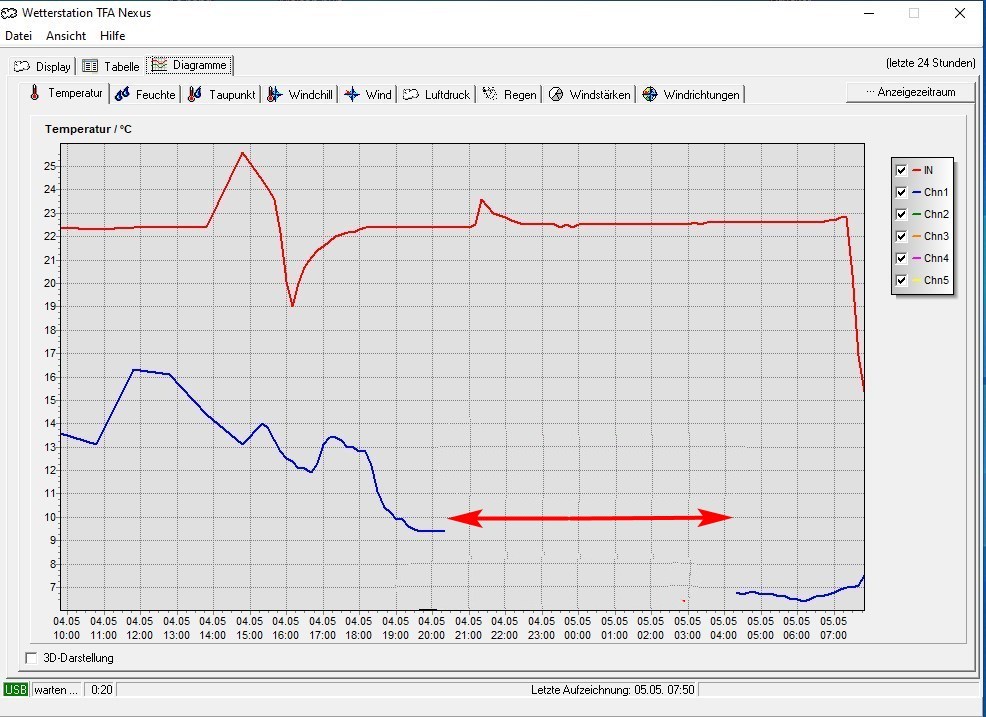Viewport: 986px width, 717px height.
Task: Toggle the Chn3 channel checkbox
Action: click(x=901, y=236)
